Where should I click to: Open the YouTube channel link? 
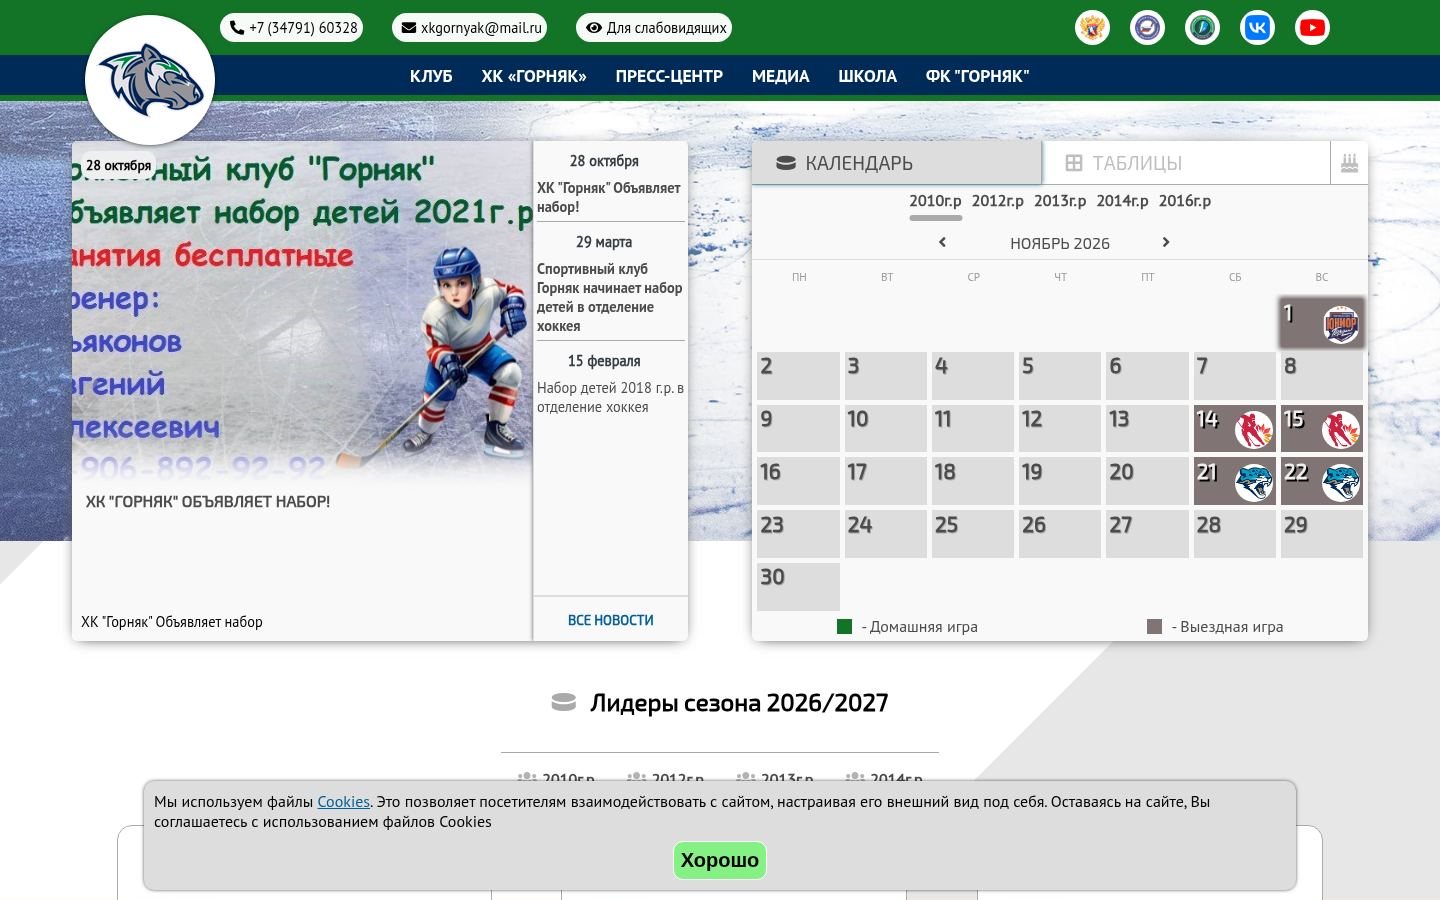click(x=1312, y=28)
